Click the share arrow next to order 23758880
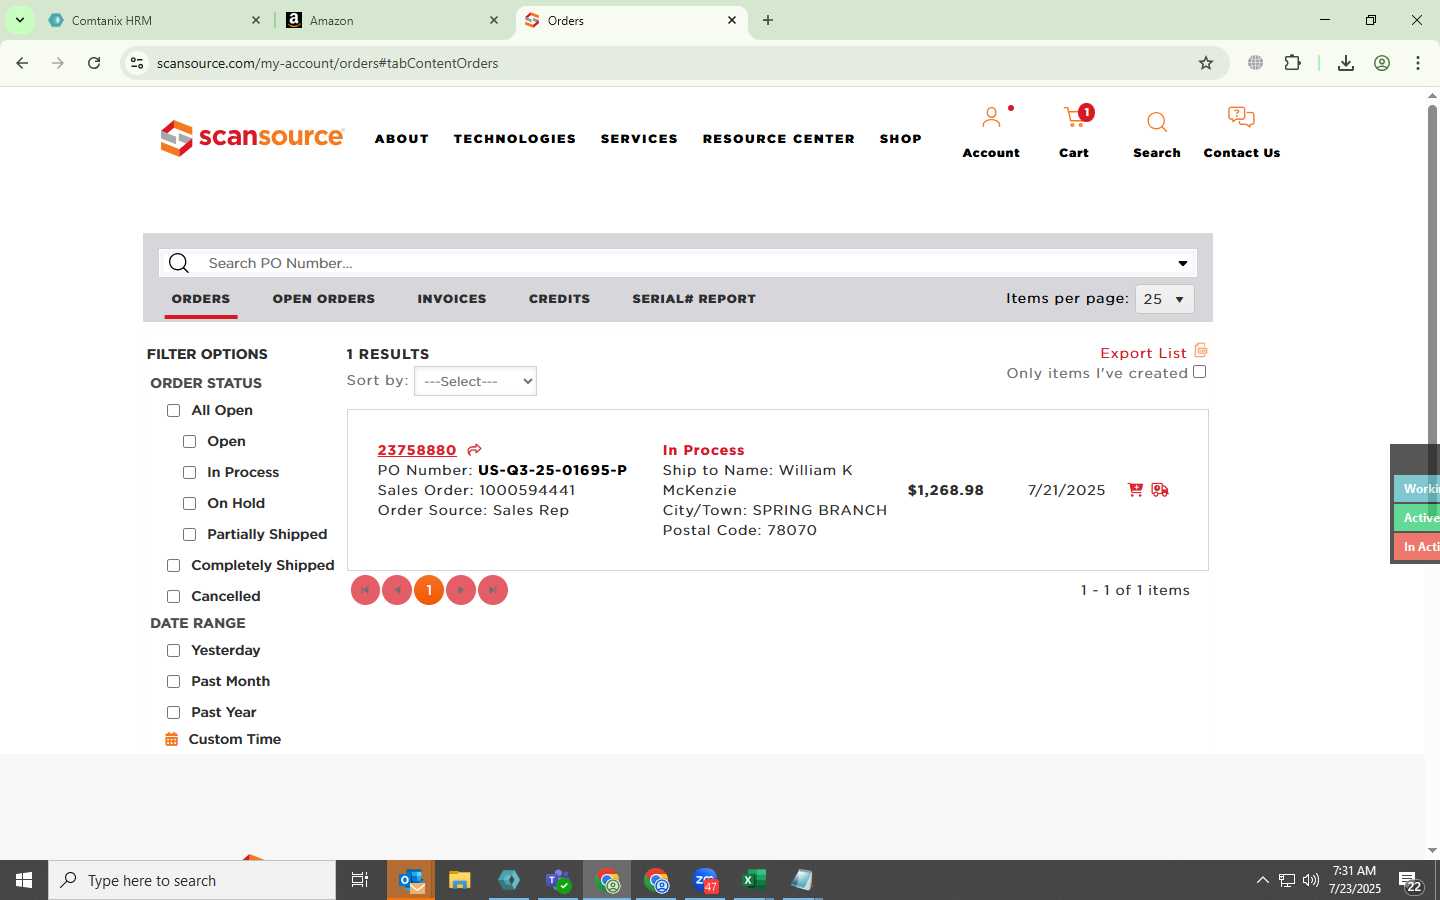1440x900 pixels. pos(475,450)
